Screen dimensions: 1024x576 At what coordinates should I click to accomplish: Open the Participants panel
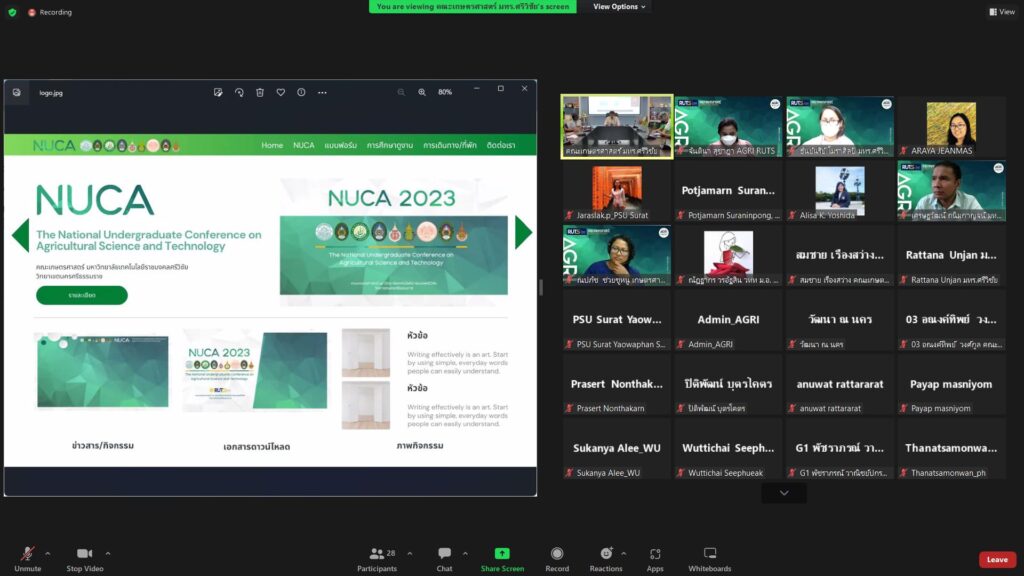coord(377,559)
